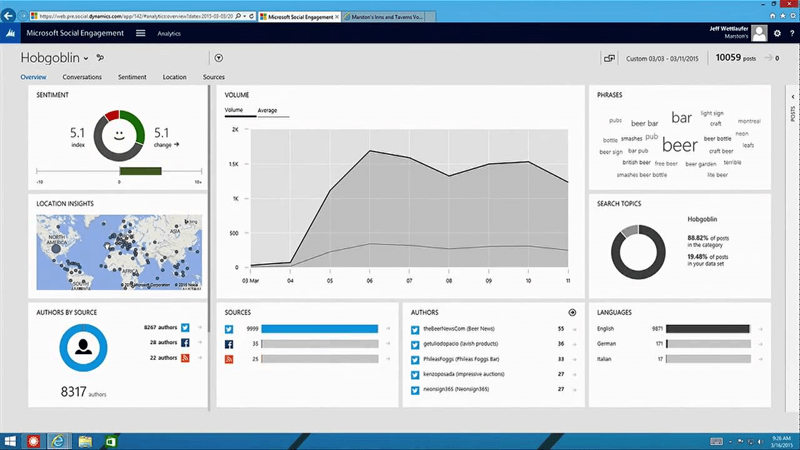Switch to the Location tab
This screenshot has height=450, width=800.
pyautogui.click(x=174, y=77)
